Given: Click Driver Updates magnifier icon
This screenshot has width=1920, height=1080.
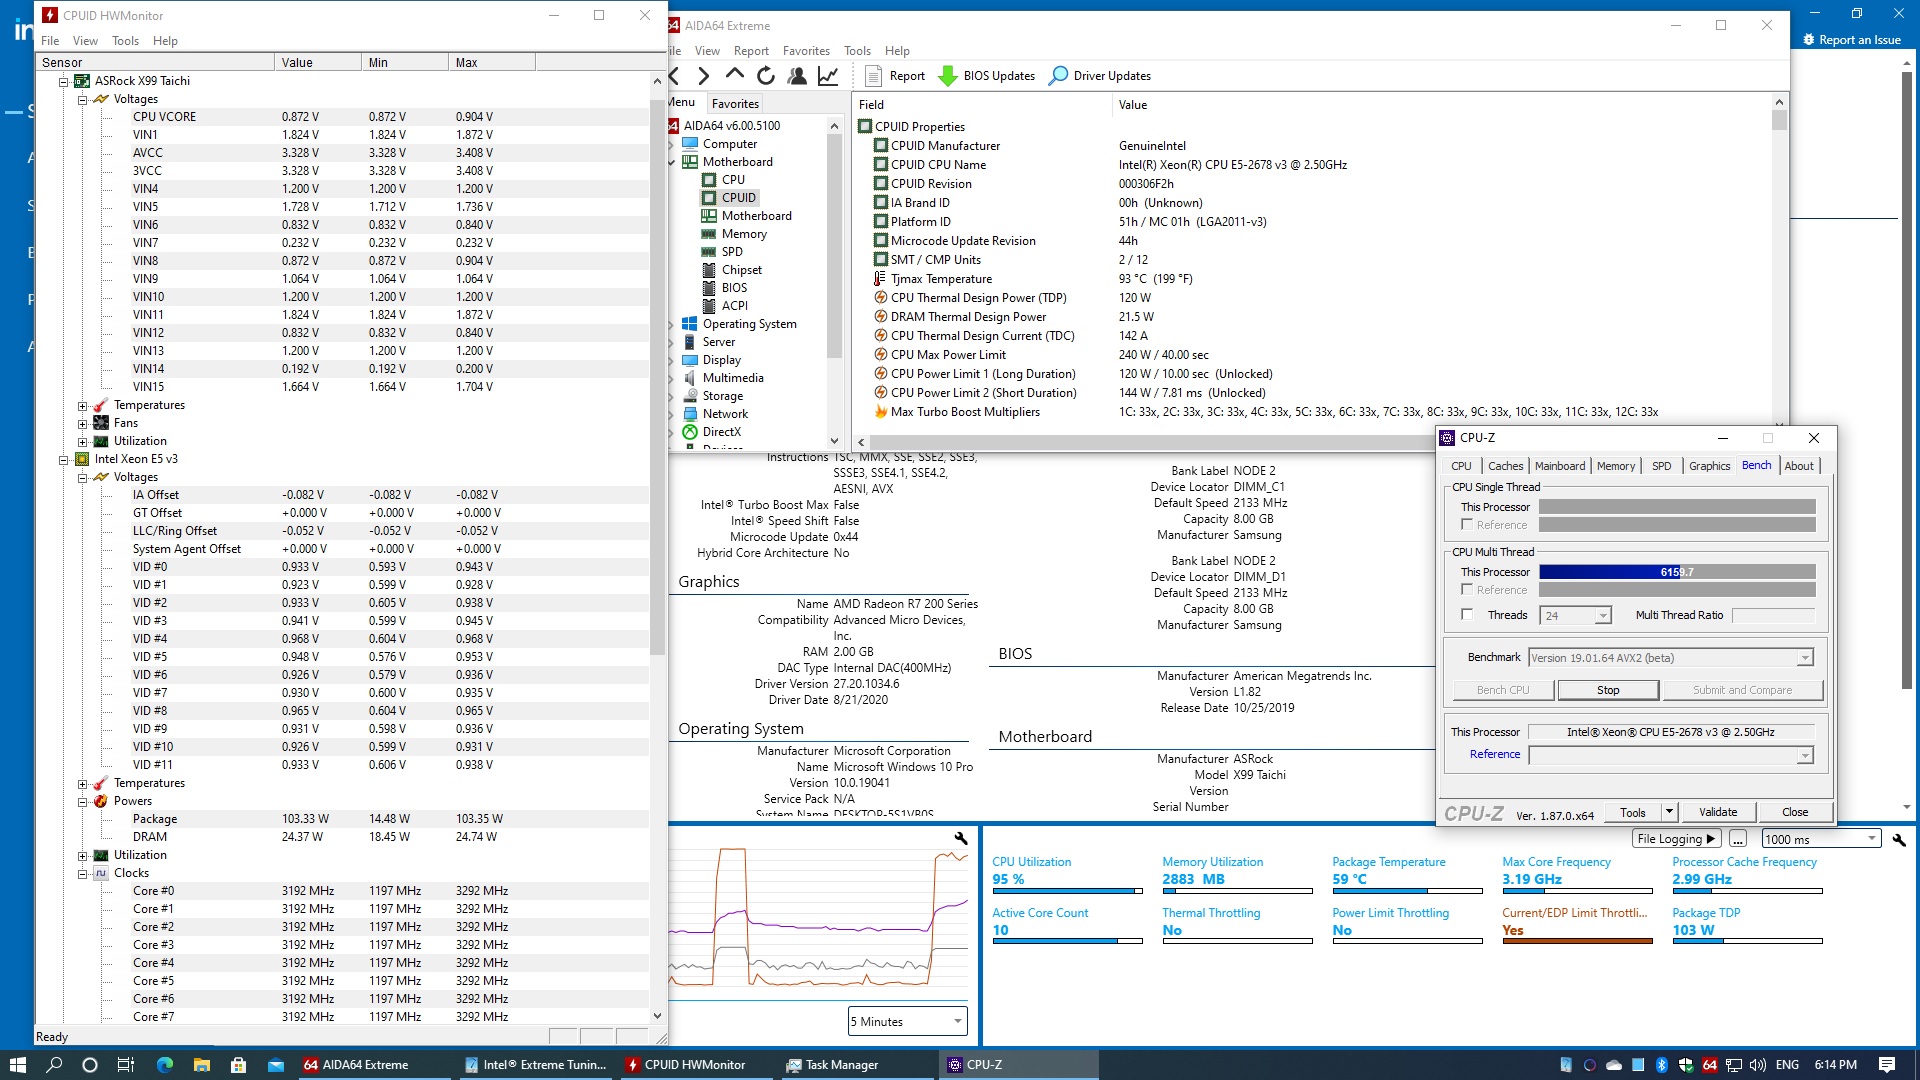Looking at the screenshot, I should click(x=1058, y=76).
